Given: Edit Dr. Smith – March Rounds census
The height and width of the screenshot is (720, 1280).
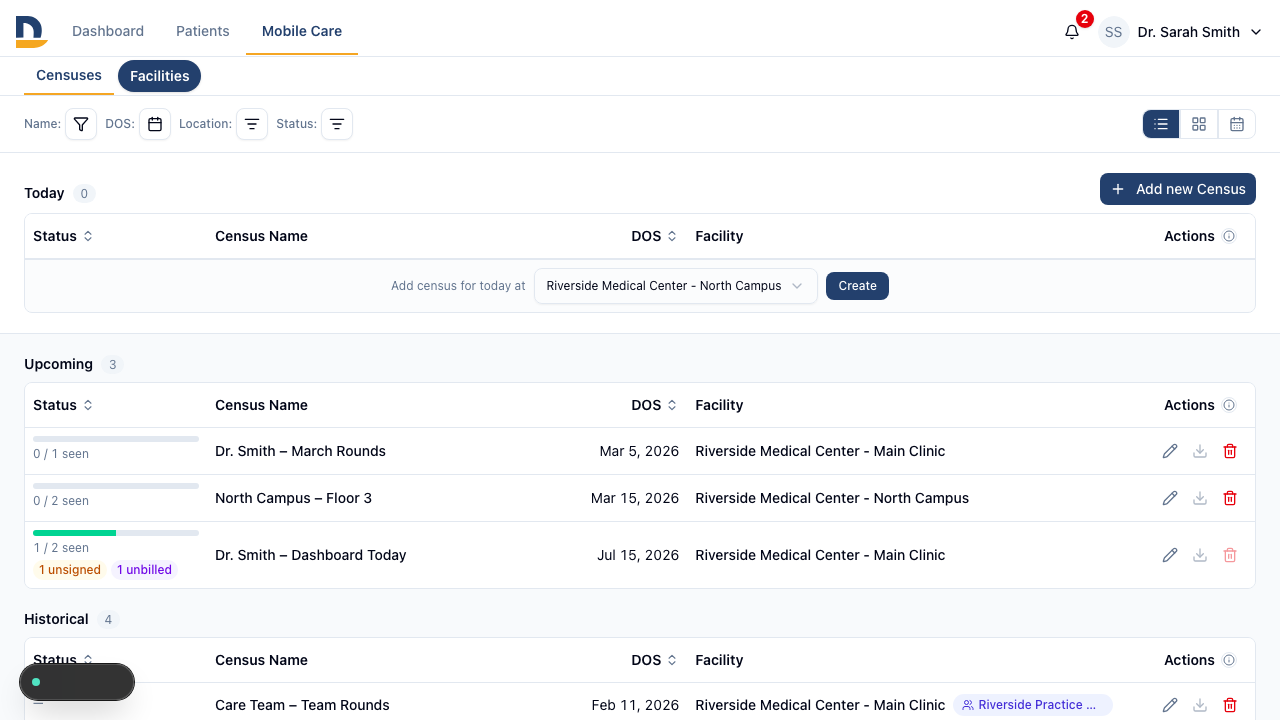Looking at the screenshot, I should point(1170,451).
